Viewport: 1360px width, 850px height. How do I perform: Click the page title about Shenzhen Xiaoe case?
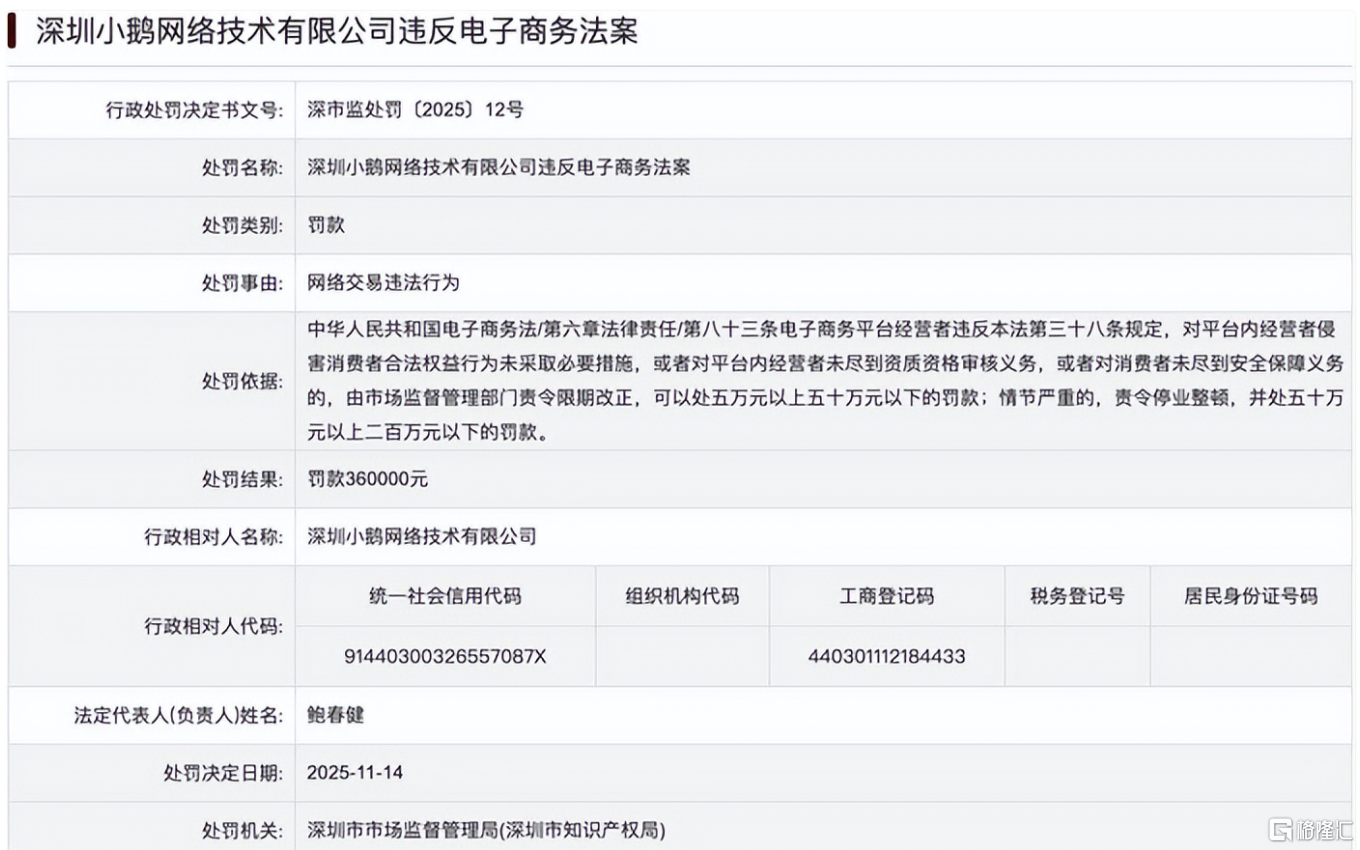coord(336,31)
